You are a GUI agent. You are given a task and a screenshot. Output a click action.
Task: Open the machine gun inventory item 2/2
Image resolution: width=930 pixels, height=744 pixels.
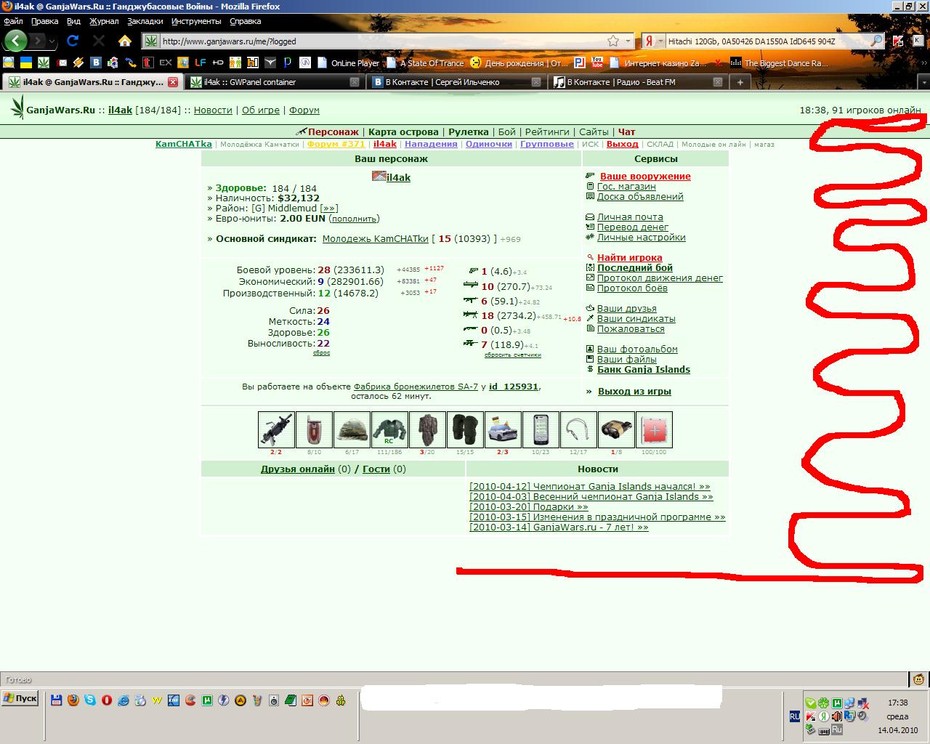pos(276,429)
